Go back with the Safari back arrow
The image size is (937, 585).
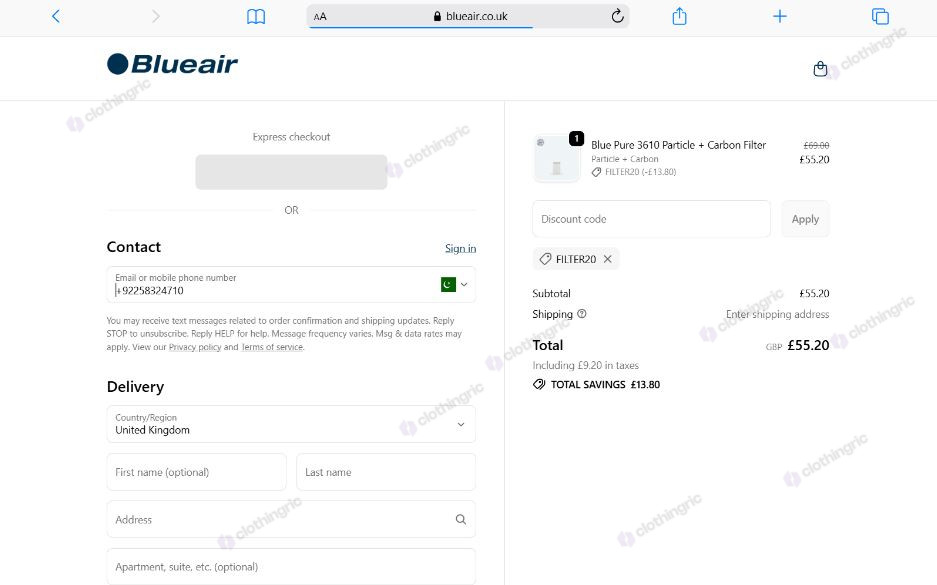[56, 16]
